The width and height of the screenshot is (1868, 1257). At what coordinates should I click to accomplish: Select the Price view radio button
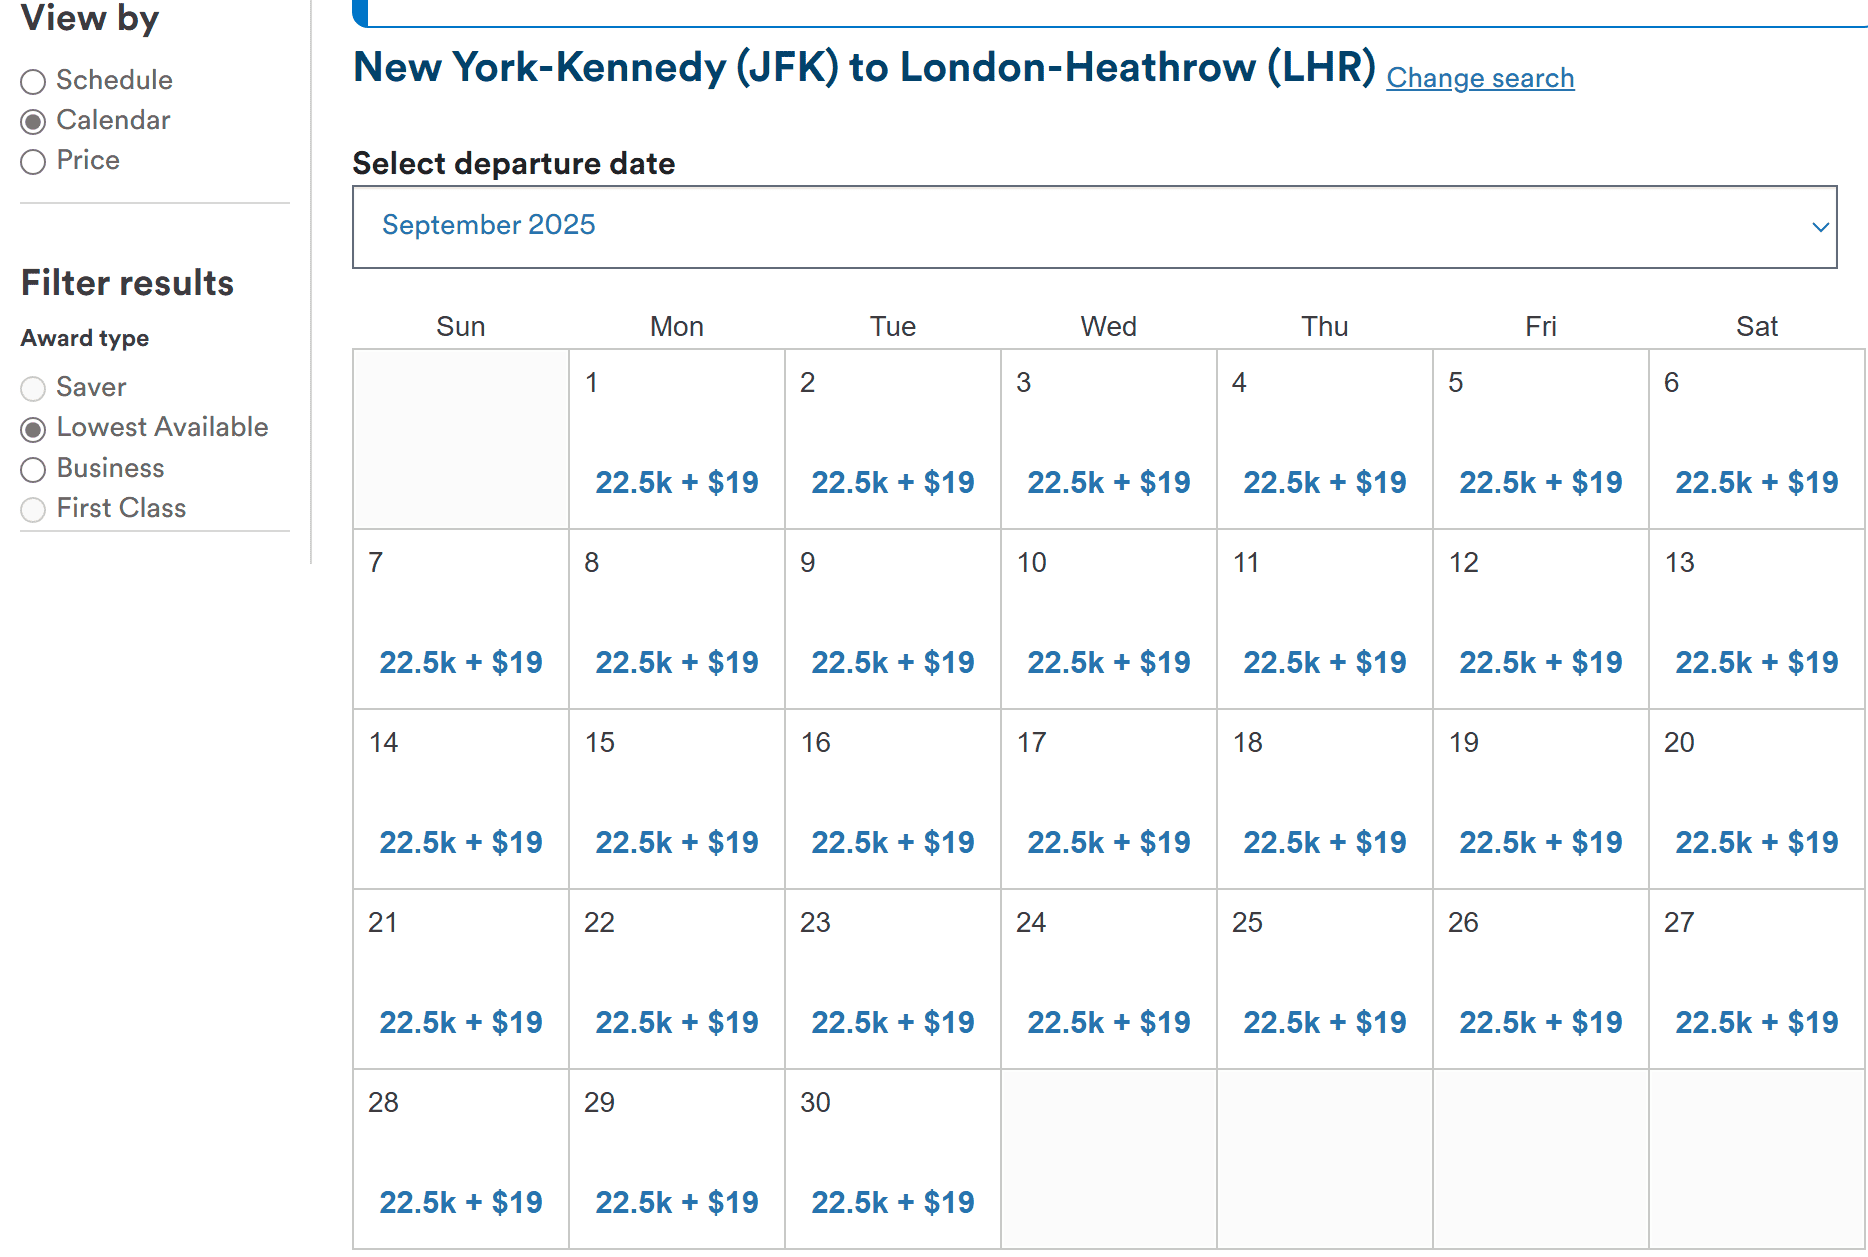click(33, 162)
